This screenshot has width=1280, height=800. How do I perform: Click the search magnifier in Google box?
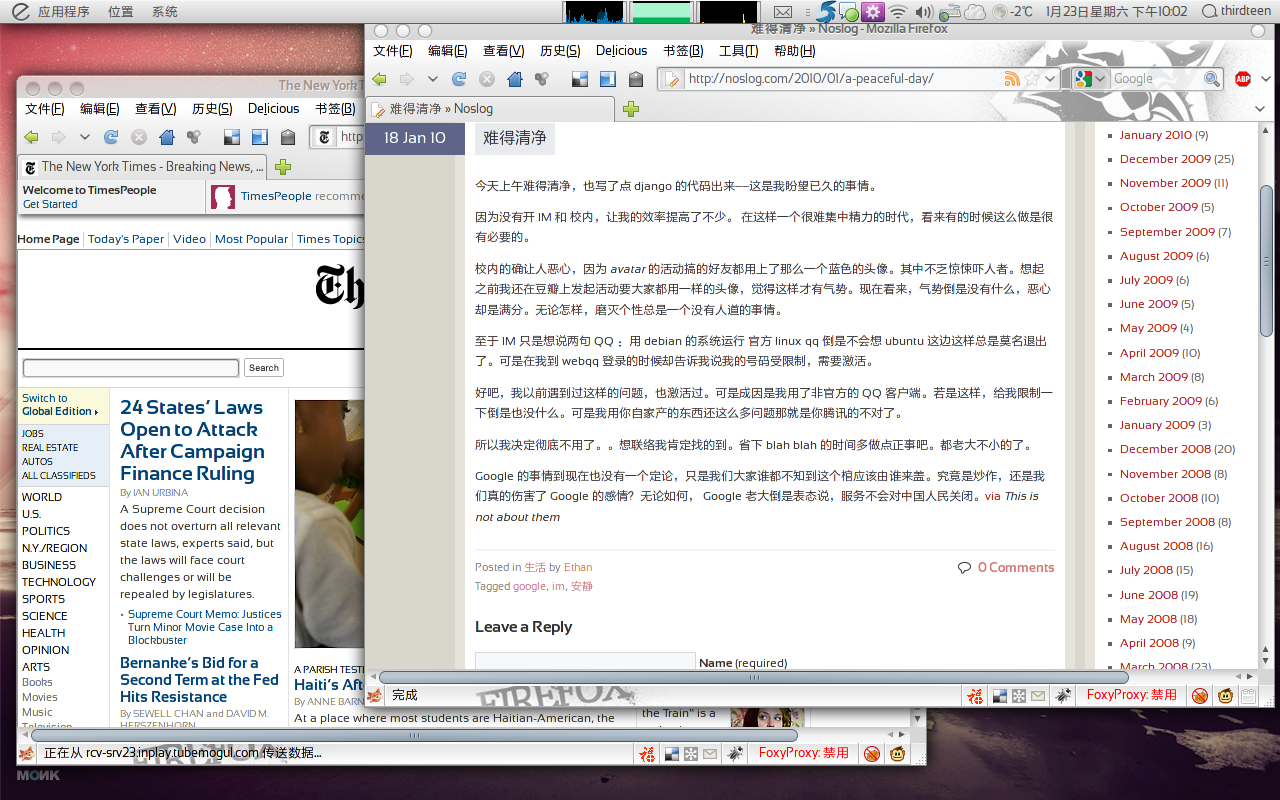[1211, 79]
